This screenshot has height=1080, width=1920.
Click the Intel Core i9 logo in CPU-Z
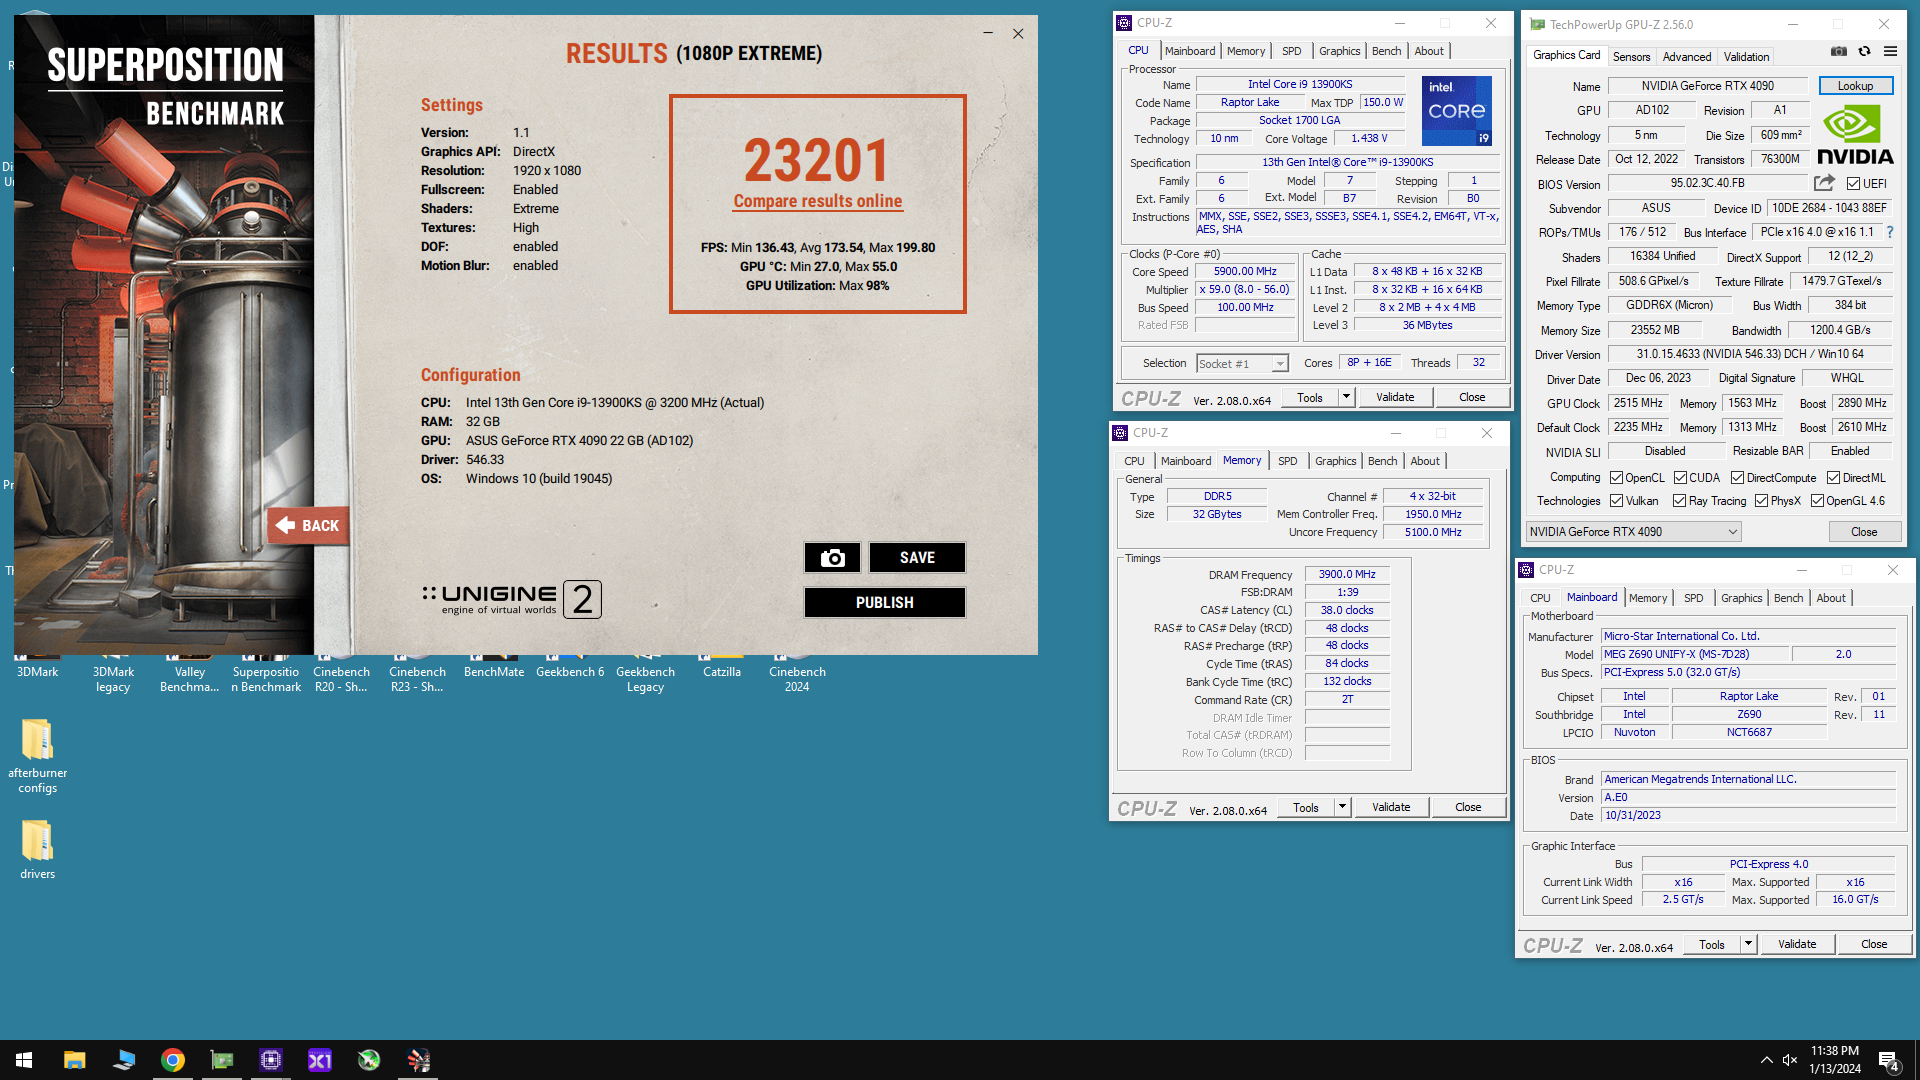(1457, 111)
